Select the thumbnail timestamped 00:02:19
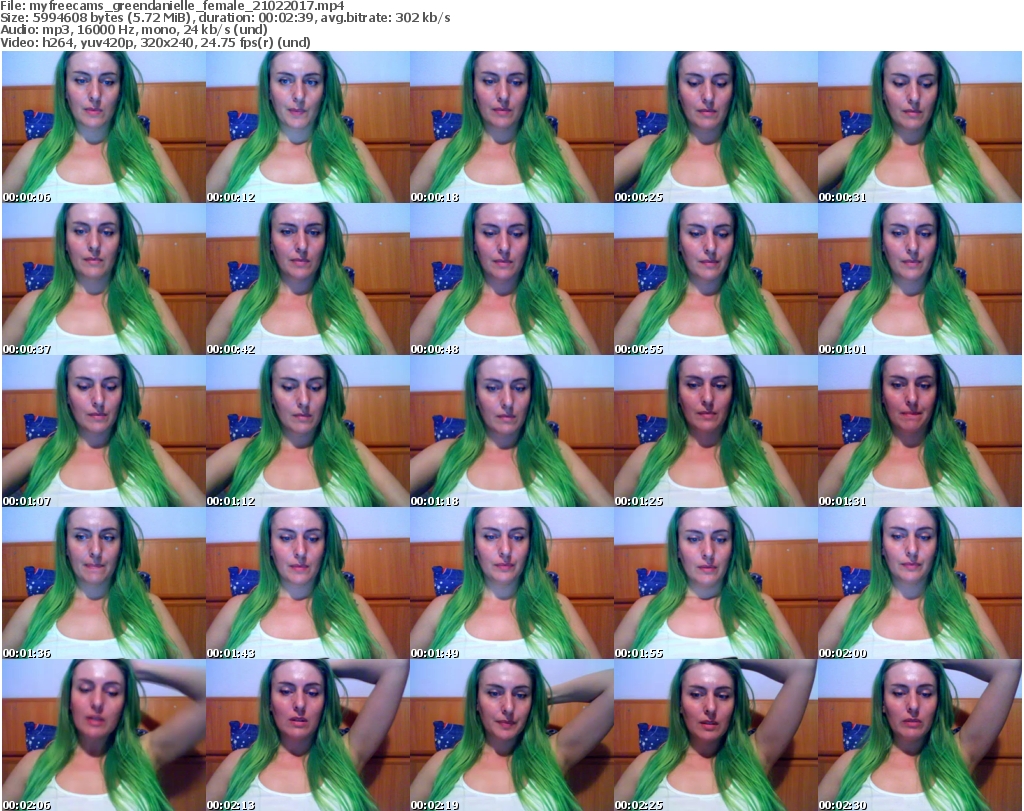1024x811 pixels. 512,735
